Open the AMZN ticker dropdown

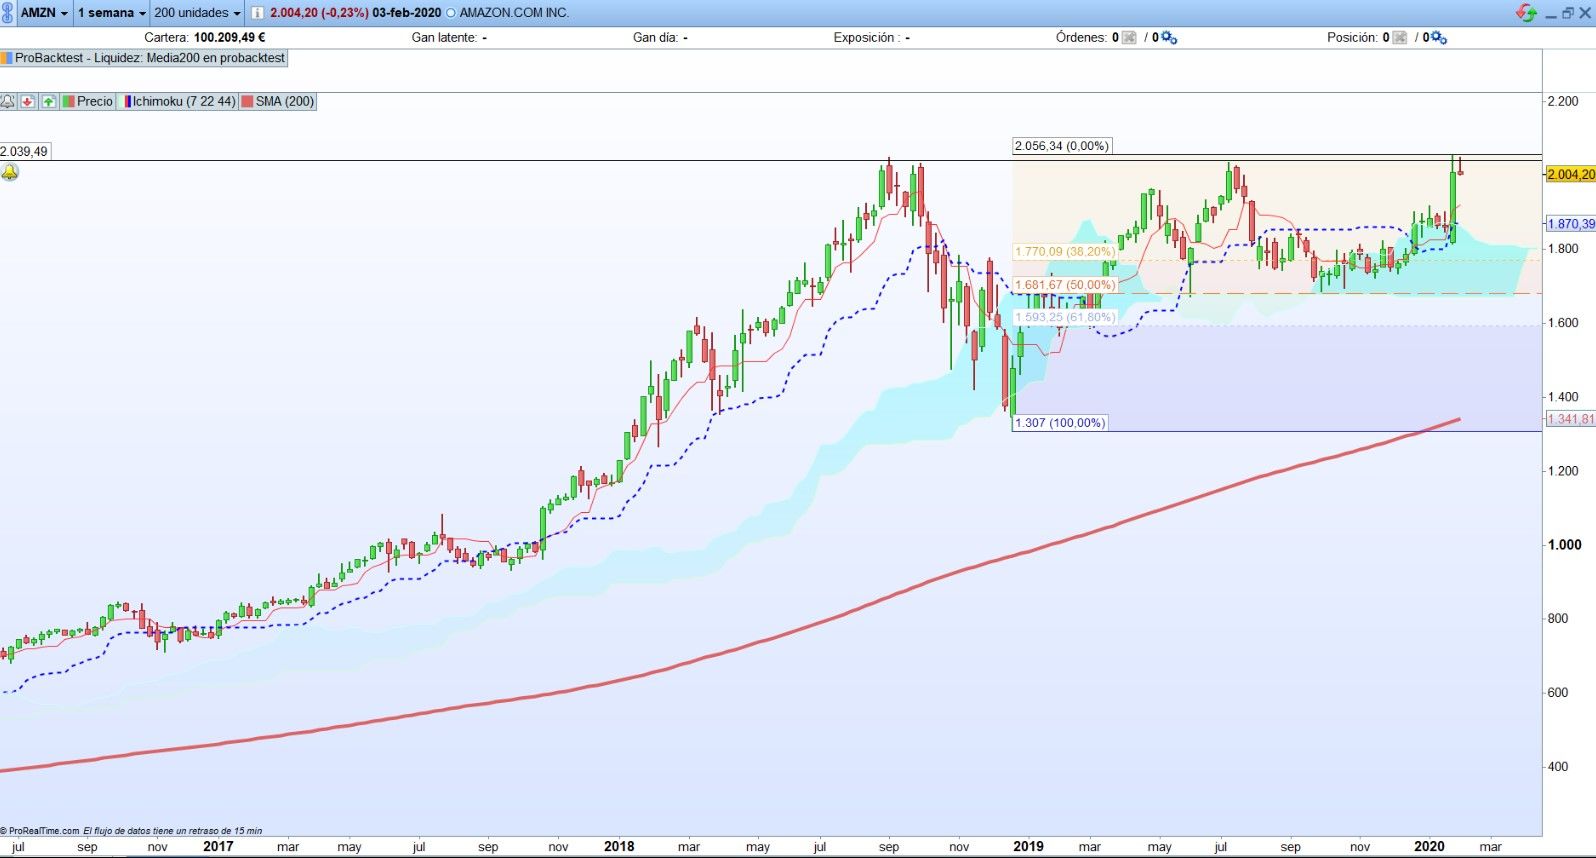pos(45,13)
